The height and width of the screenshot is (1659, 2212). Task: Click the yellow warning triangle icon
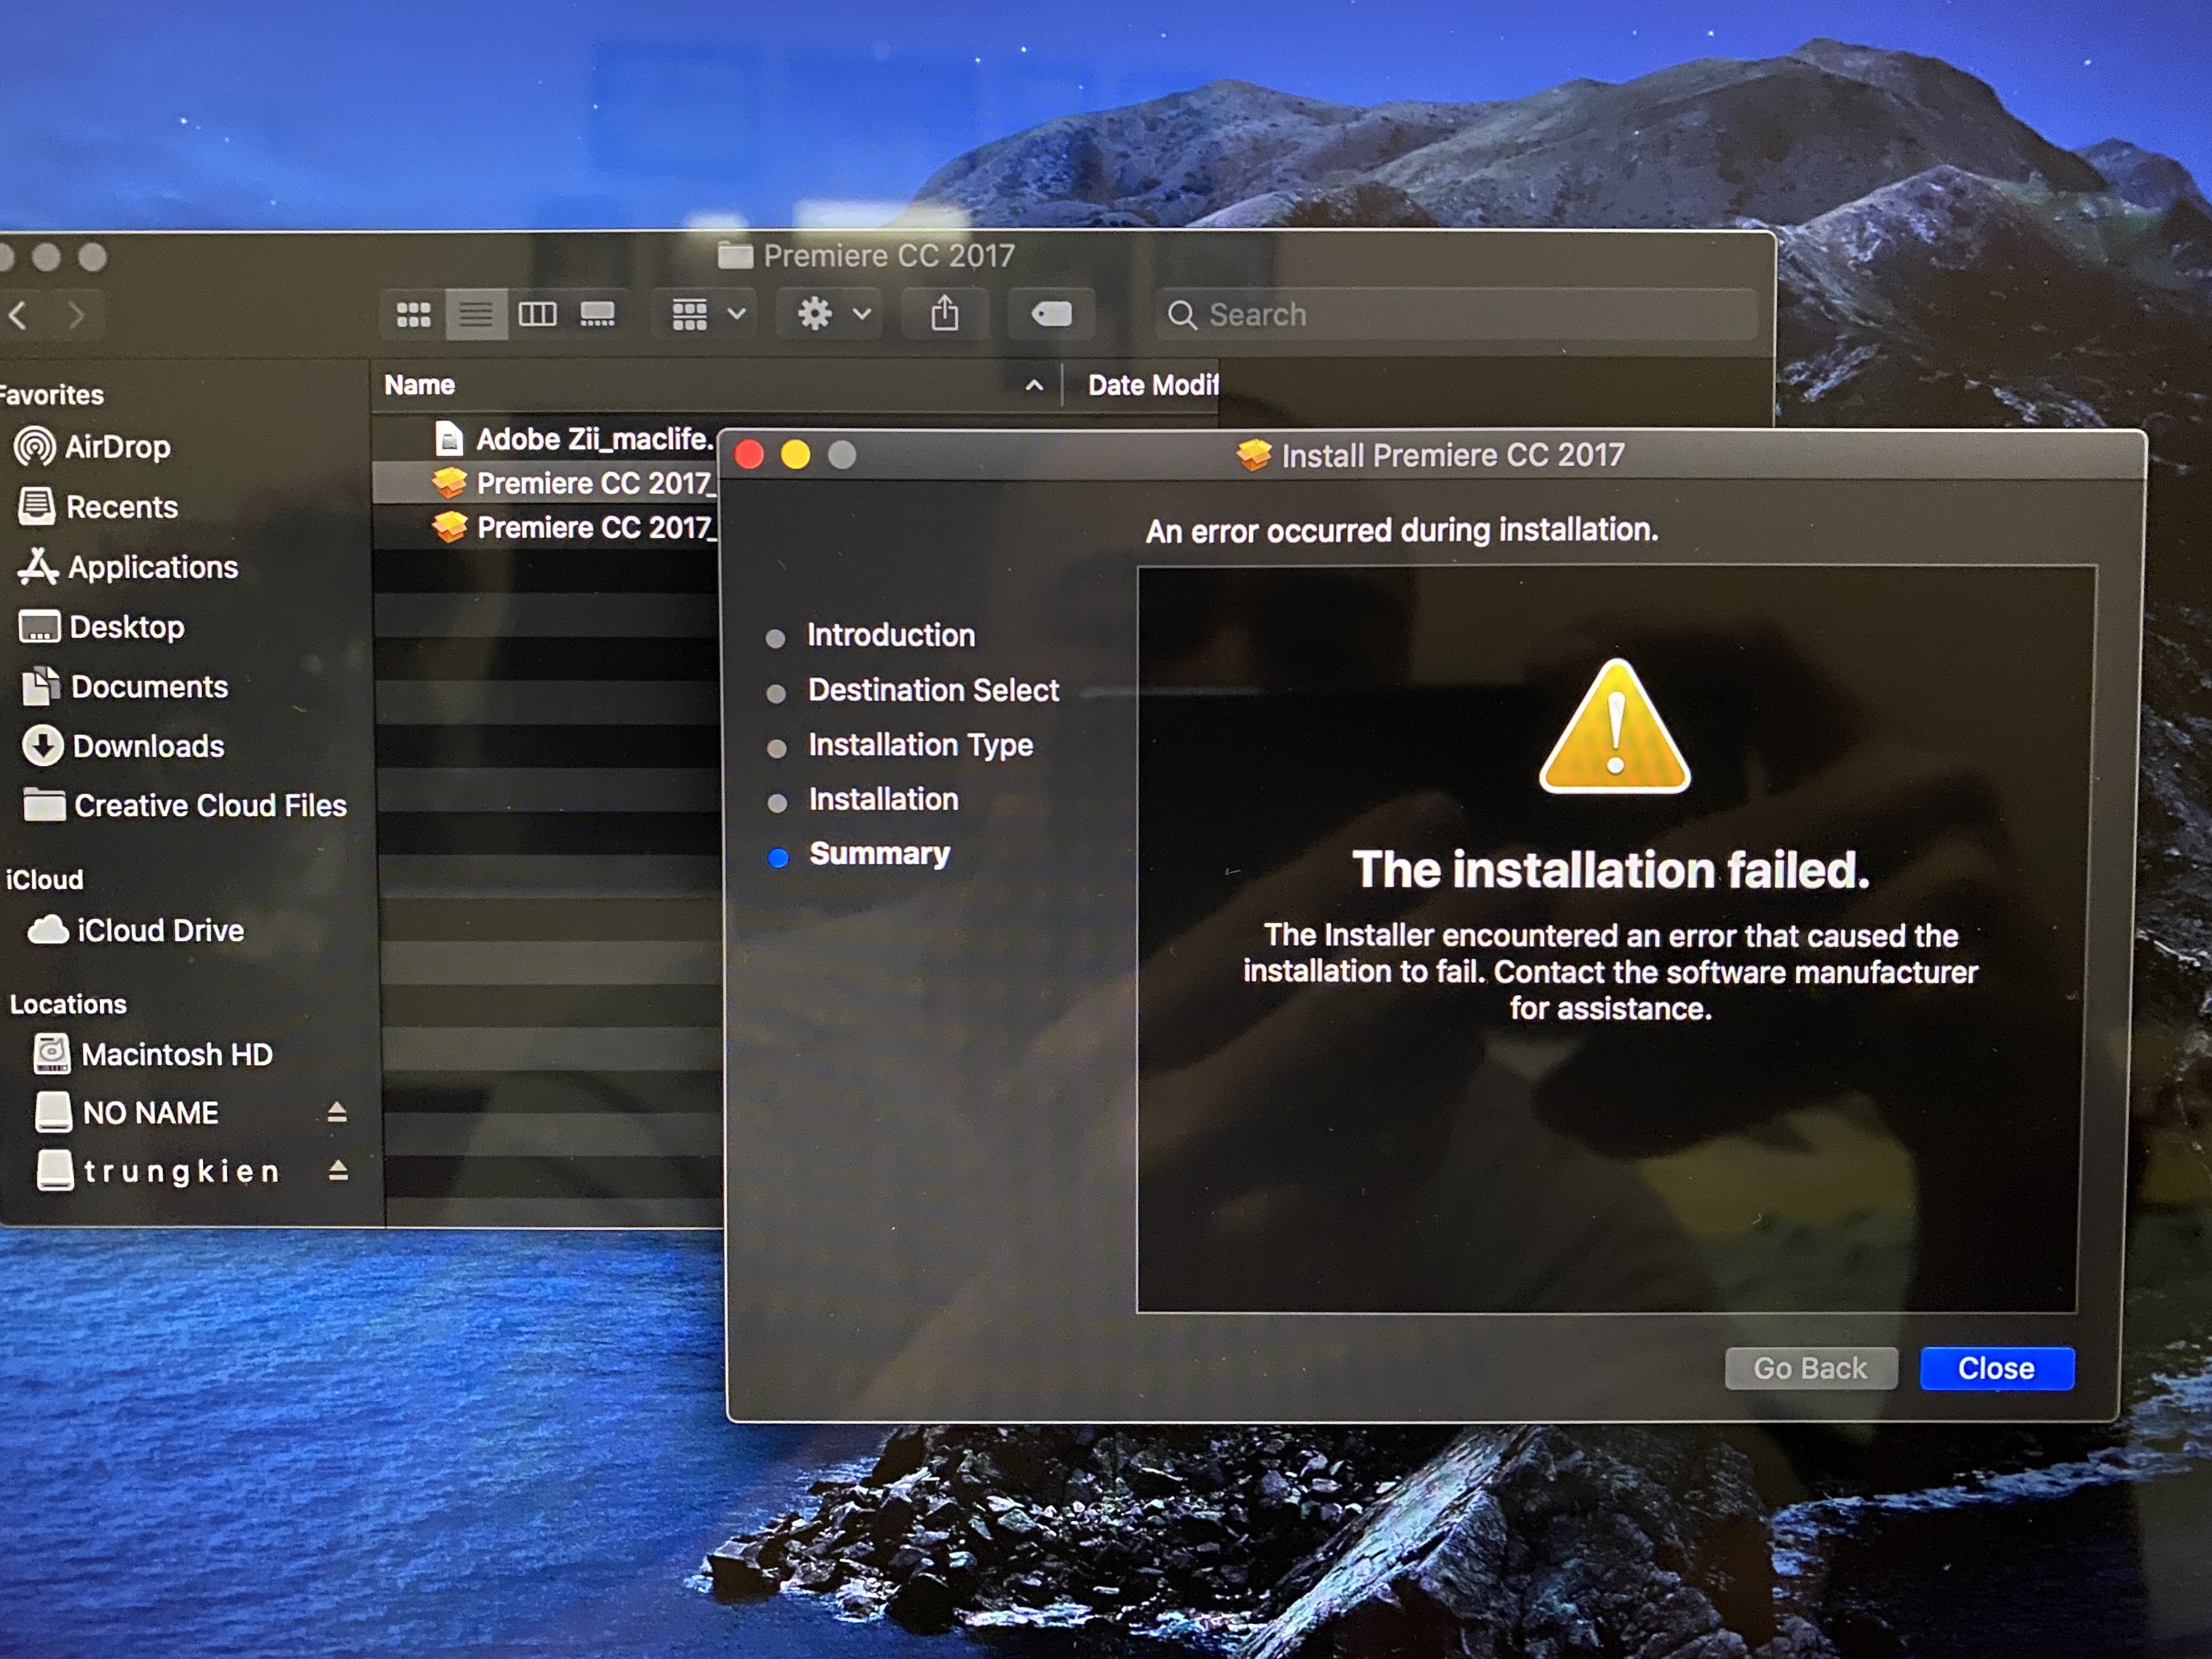pyautogui.click(x=1614, y=727)
